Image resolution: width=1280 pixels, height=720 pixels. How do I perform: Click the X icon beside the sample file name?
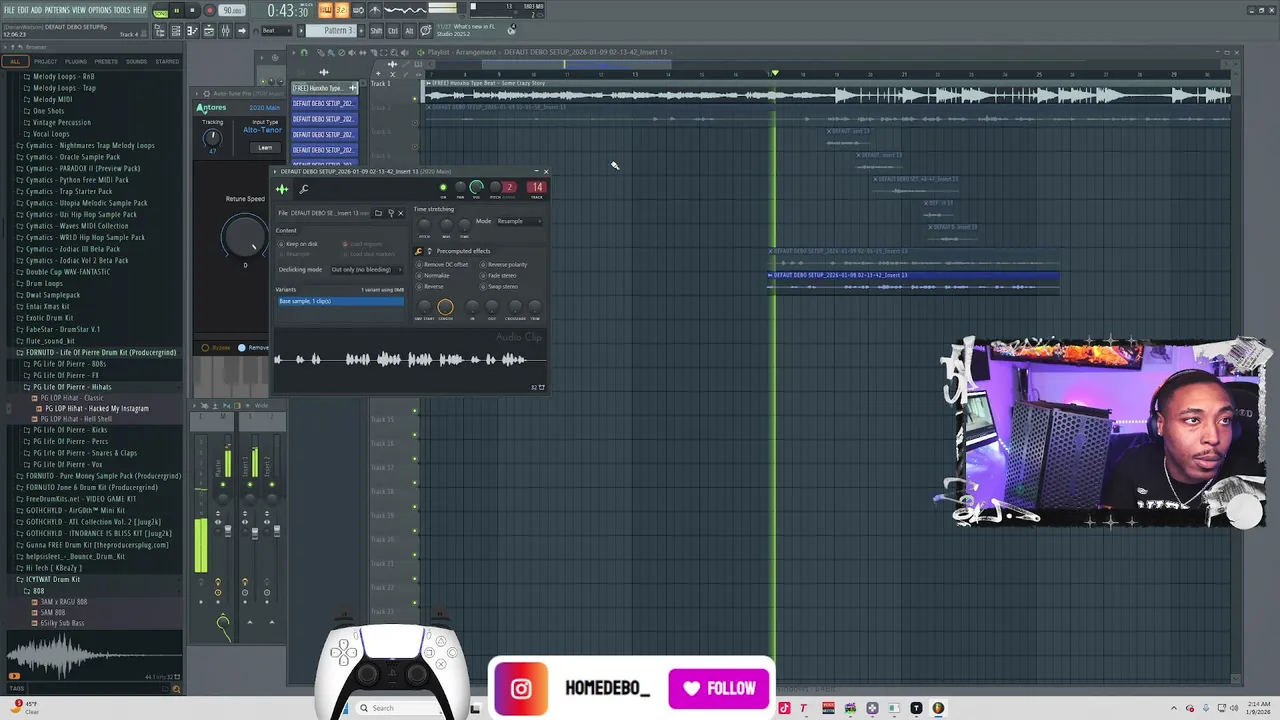pyautogui.click(x=401, y=213)
